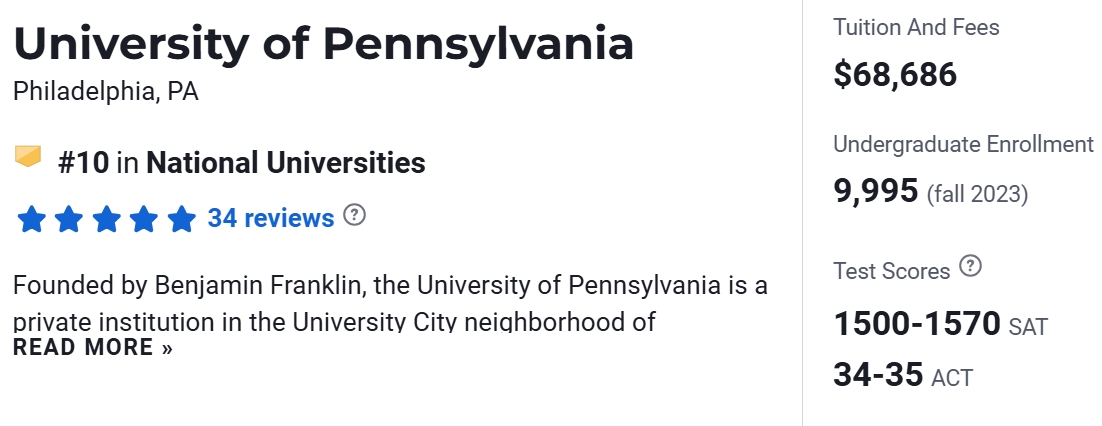1102x426 pixels.
Task: Click the 34-35 ACT score range
Action: (x=877, y=375)
